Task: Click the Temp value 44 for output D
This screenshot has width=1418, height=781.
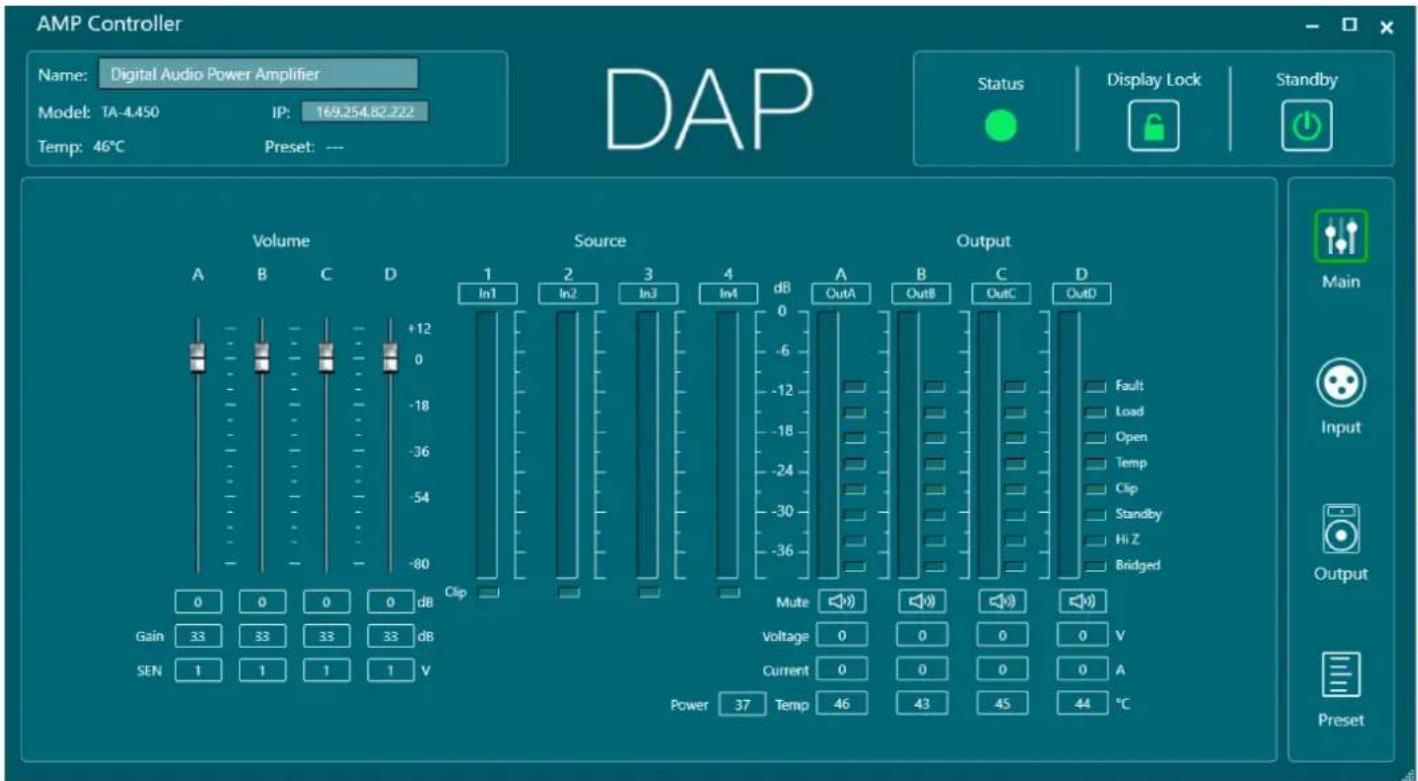Action: [1082, 705]
